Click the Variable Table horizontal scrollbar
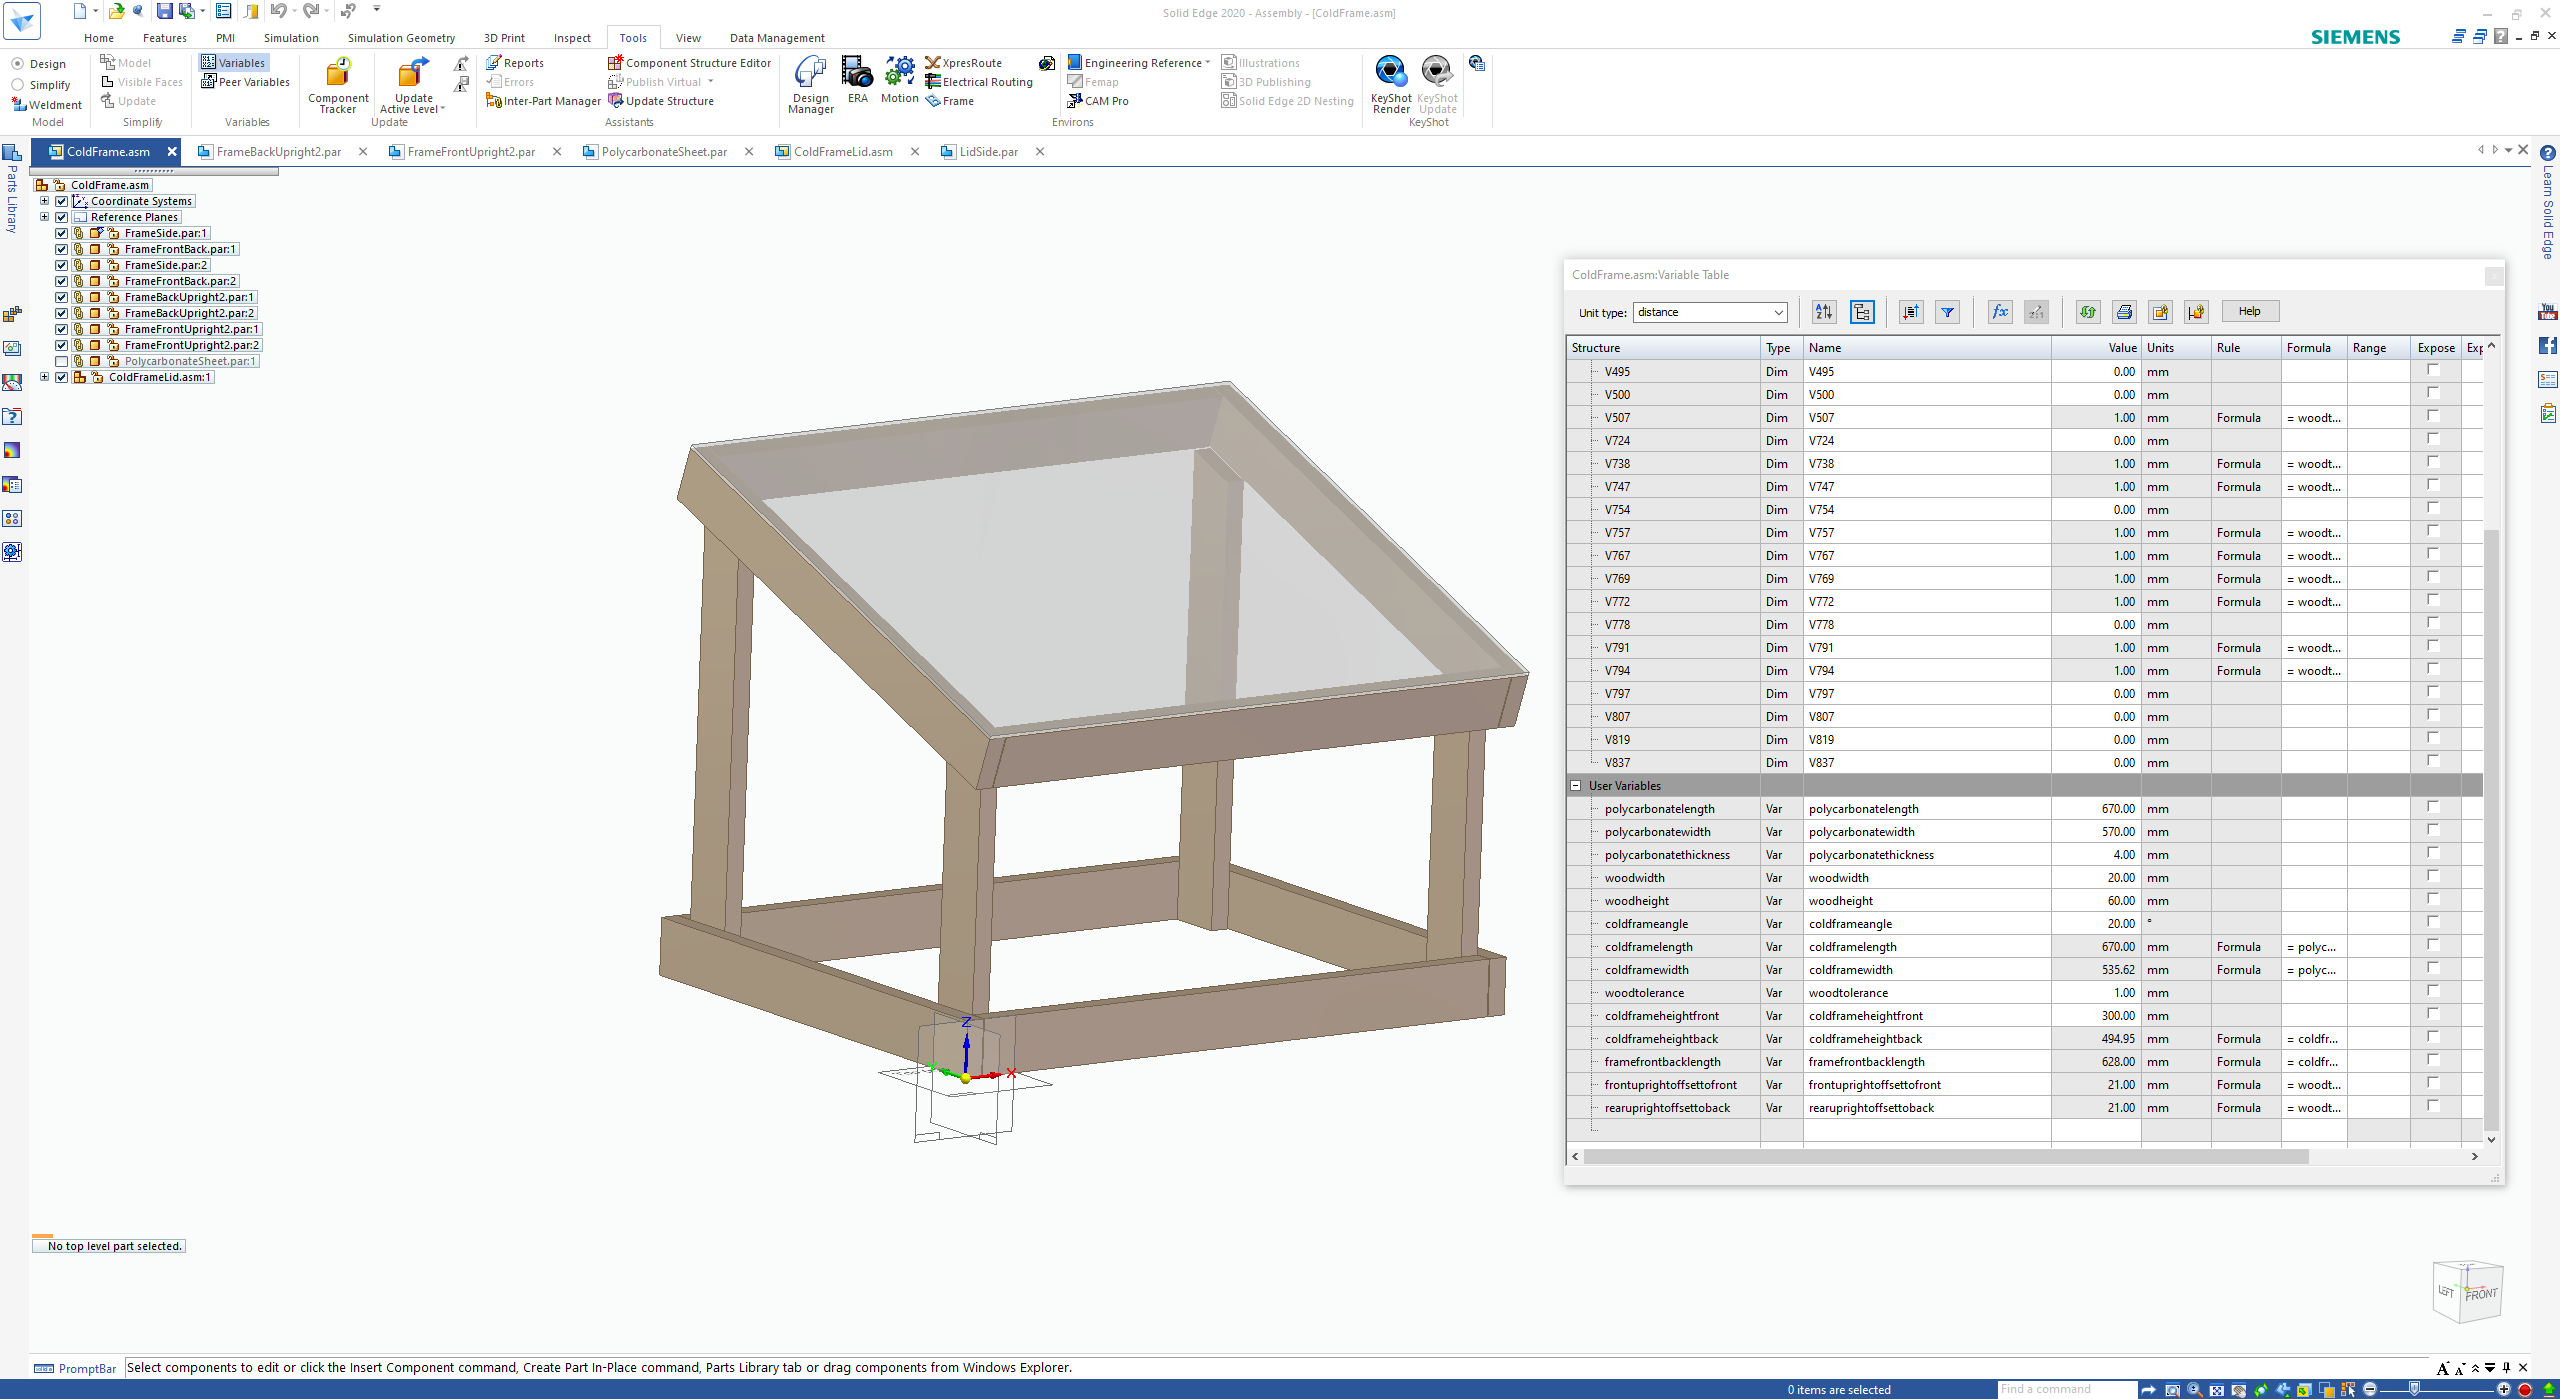Image resolution: width=2560 pixels, height=1399 pixels. [1945, 1156]
